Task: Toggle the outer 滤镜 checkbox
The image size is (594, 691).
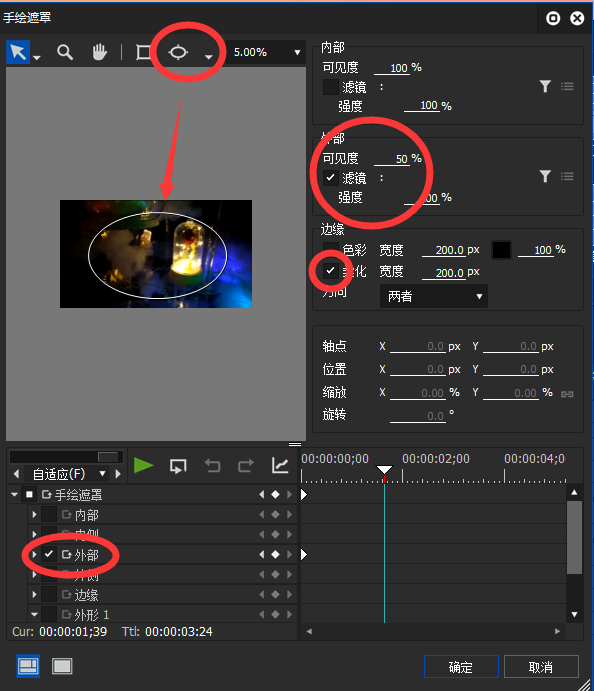Action: pyautogui.click(x=330, y=178)
